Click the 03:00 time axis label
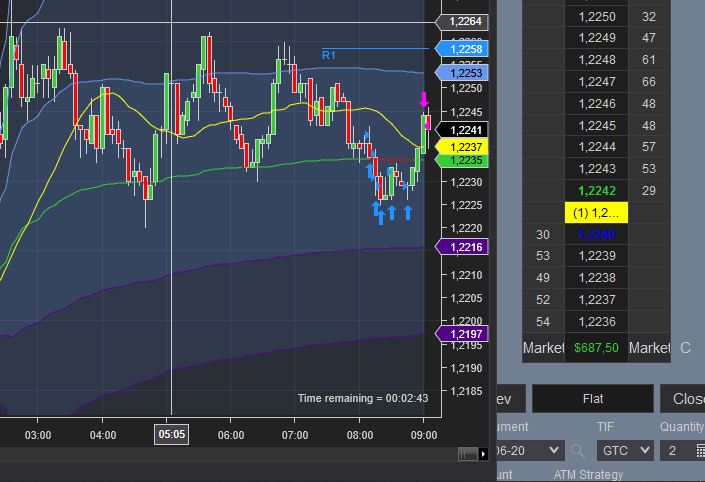 click(38, 435)
